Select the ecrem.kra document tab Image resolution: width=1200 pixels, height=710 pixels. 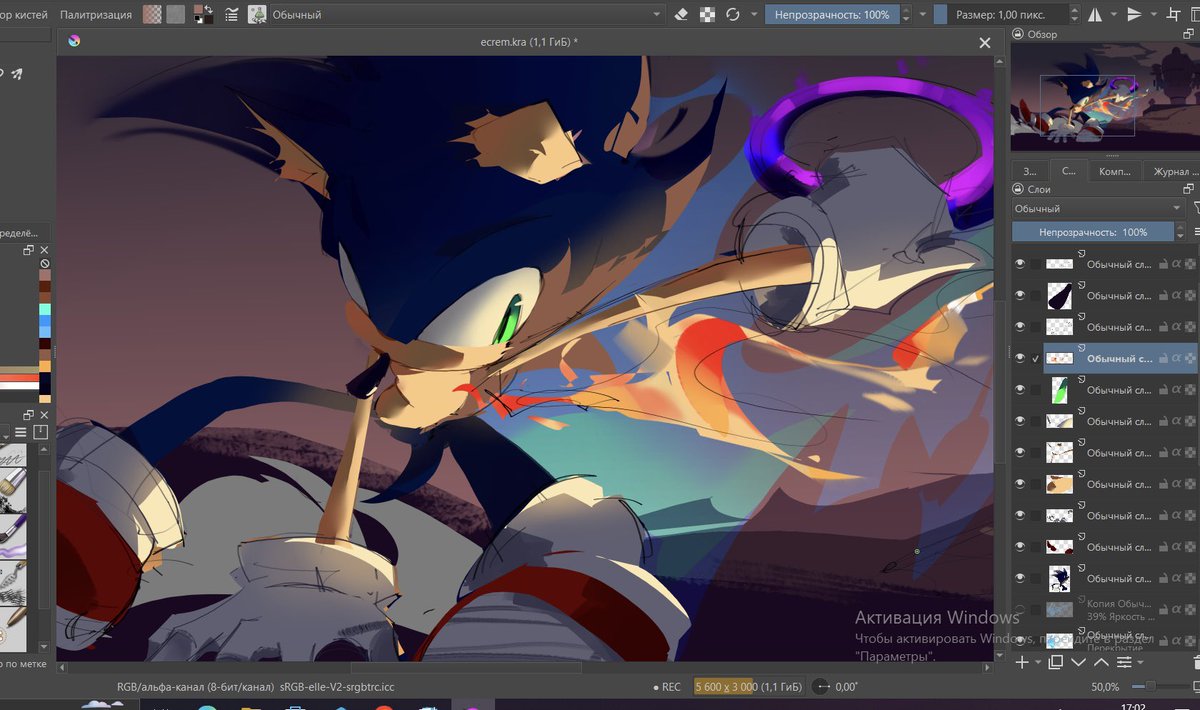pyautogui.click(x=528, y=42)
